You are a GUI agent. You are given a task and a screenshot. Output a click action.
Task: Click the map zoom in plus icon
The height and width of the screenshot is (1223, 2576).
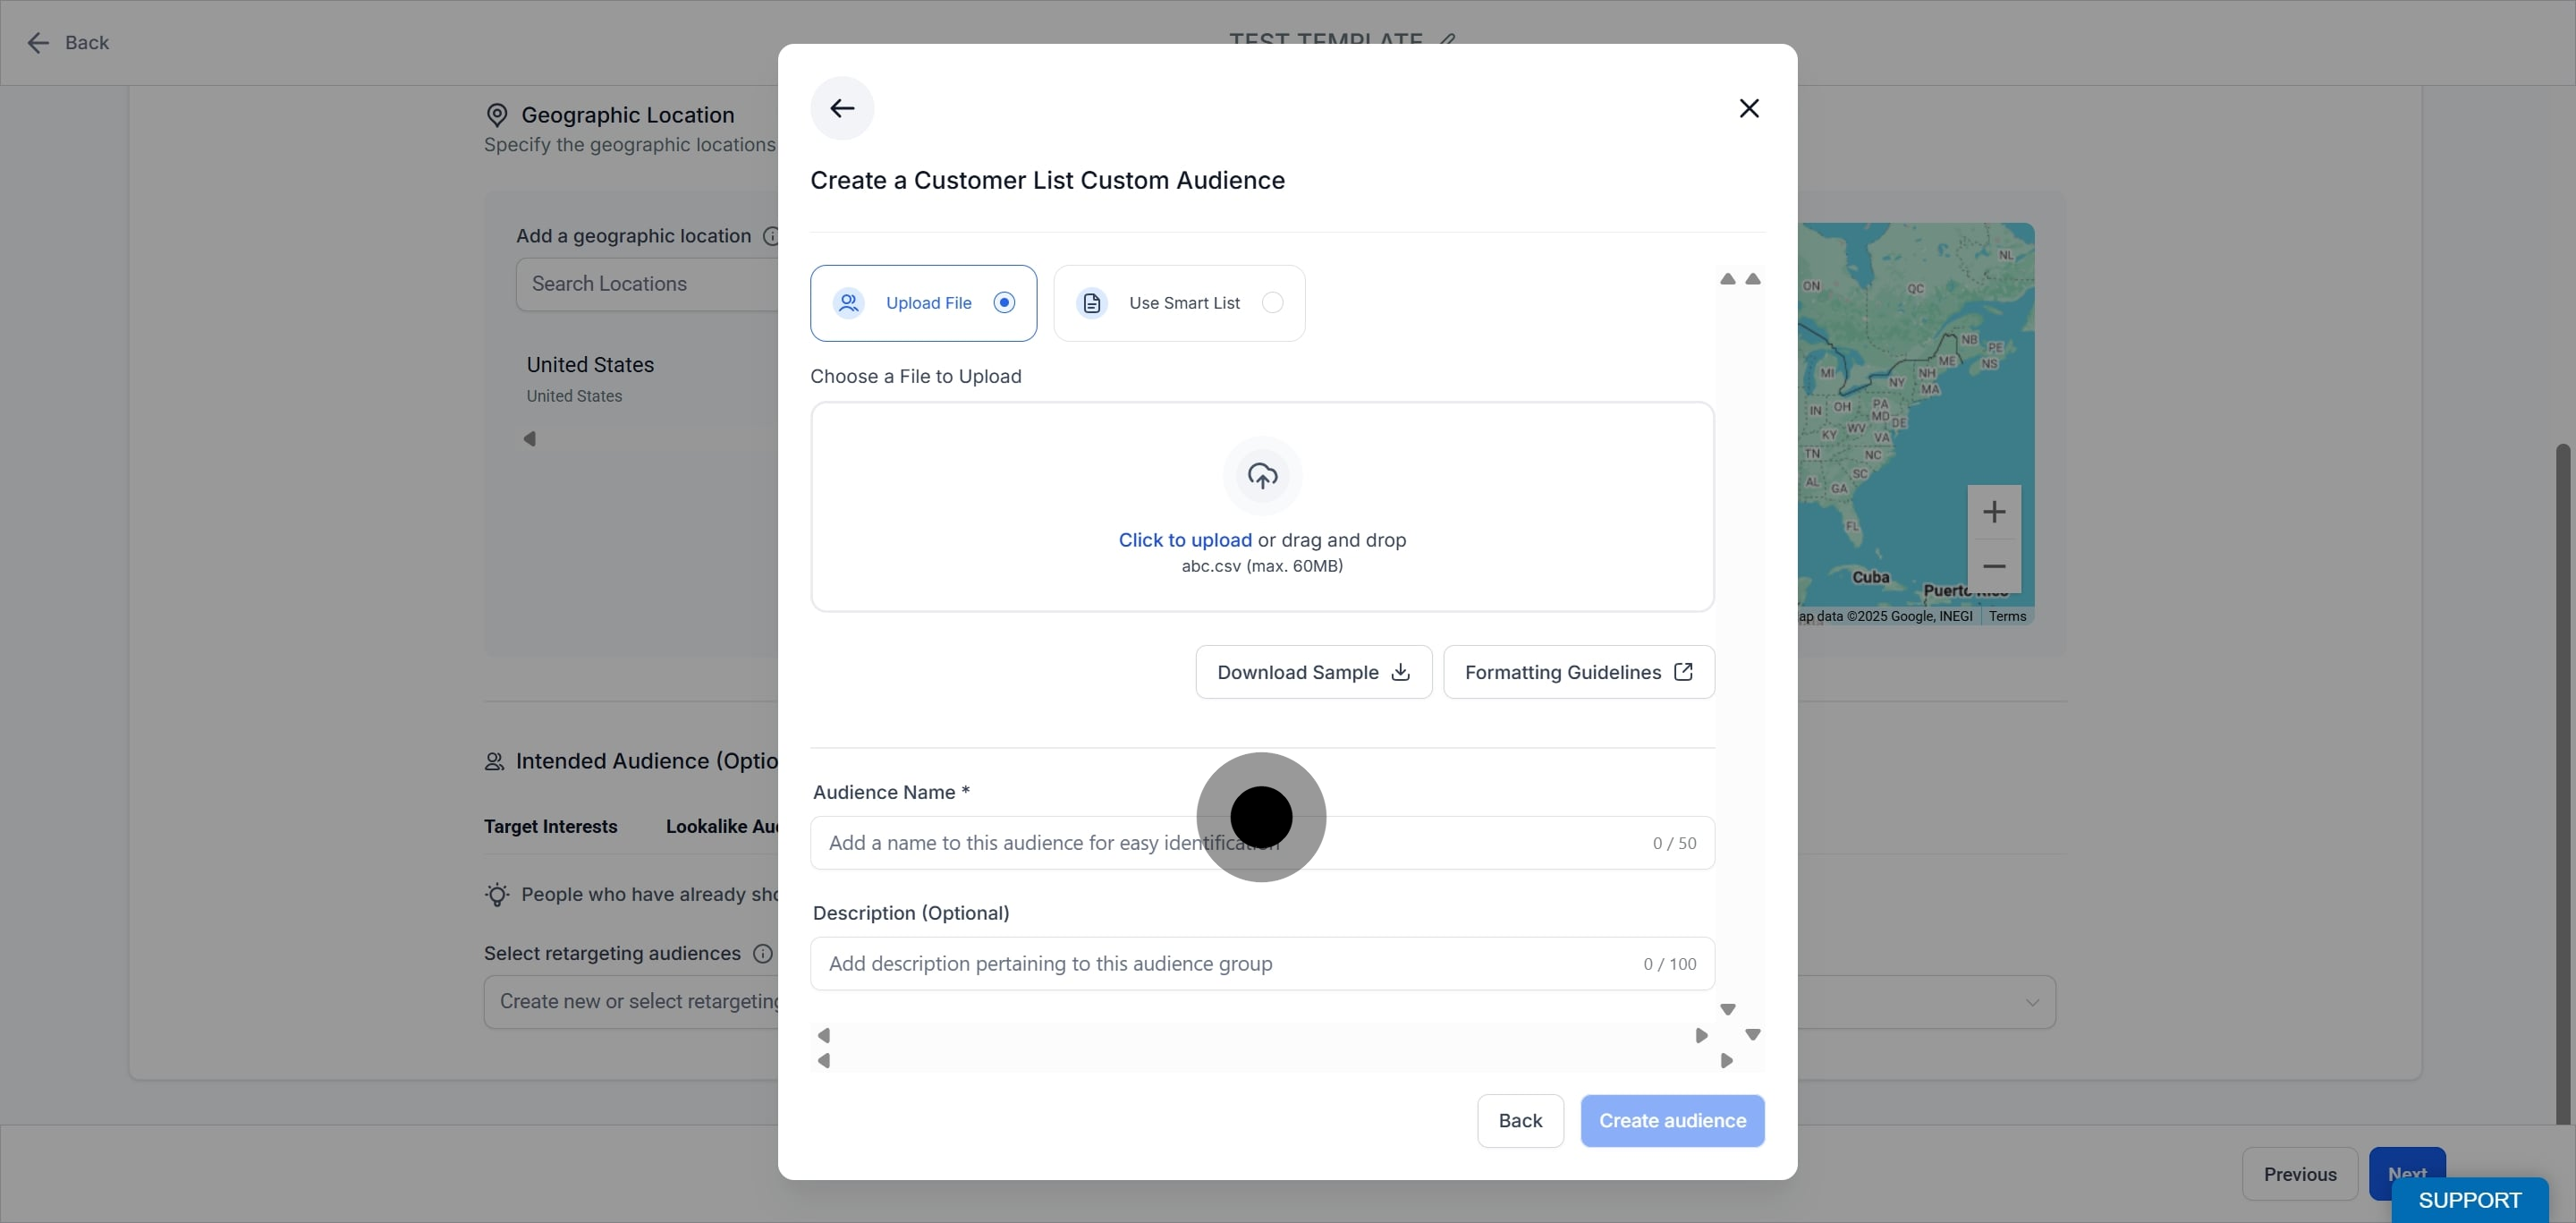pyautogui.click(x=1994, y=512)
